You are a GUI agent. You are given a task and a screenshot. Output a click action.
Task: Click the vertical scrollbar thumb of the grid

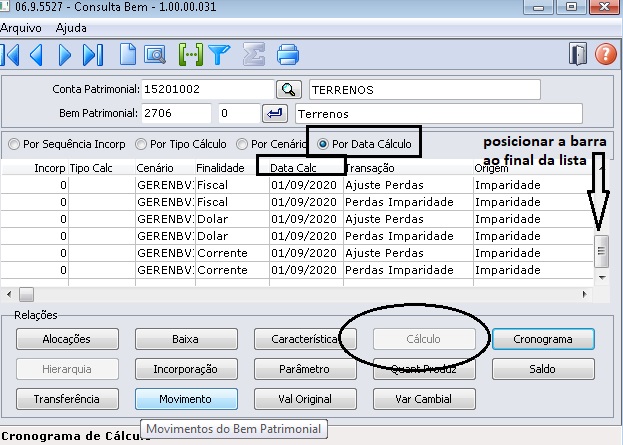click(602, 251)
